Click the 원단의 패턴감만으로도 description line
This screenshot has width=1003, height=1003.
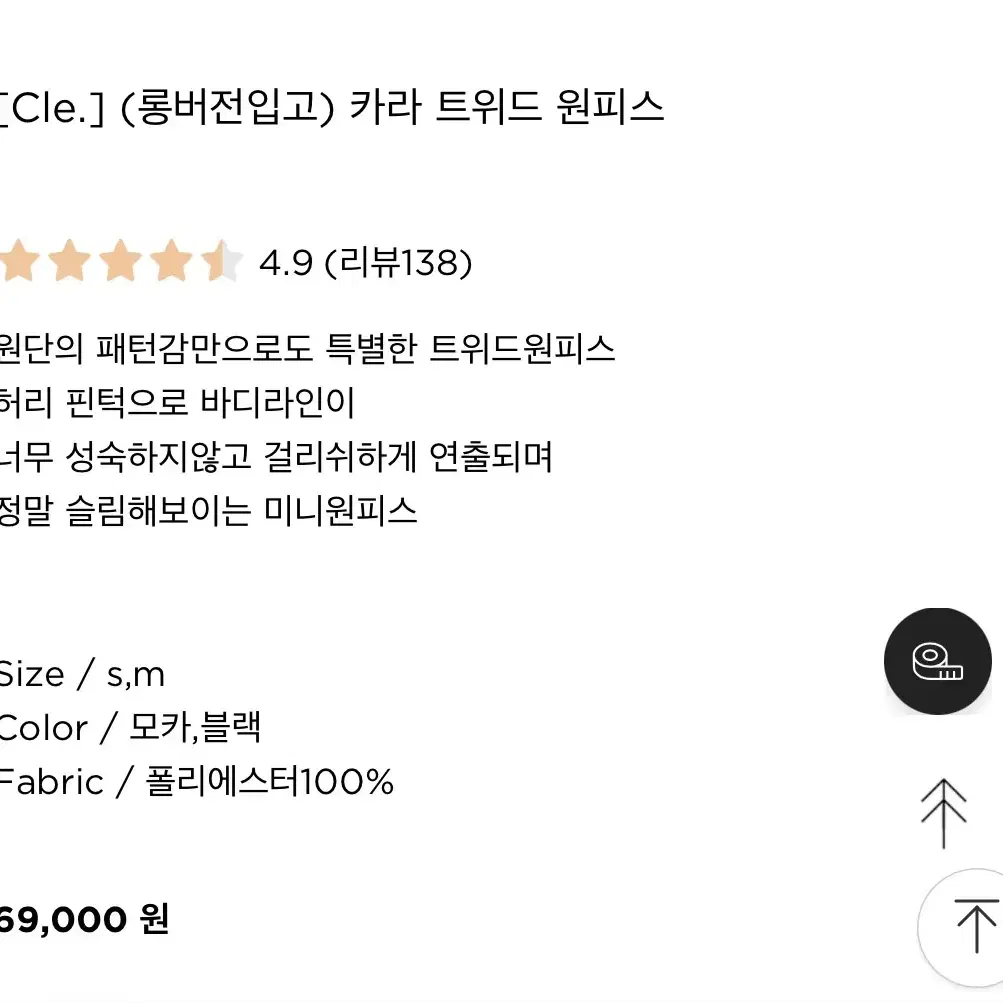point(307,349)
